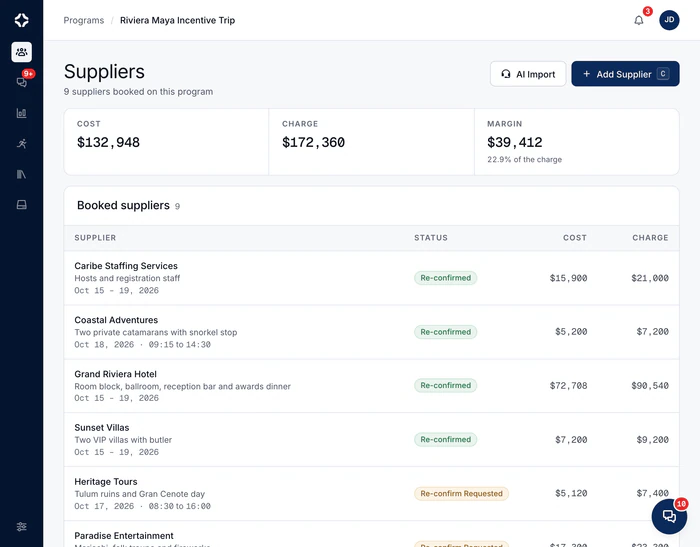
Task: Sort by the CHARGE column header
Action: (650, 238)
